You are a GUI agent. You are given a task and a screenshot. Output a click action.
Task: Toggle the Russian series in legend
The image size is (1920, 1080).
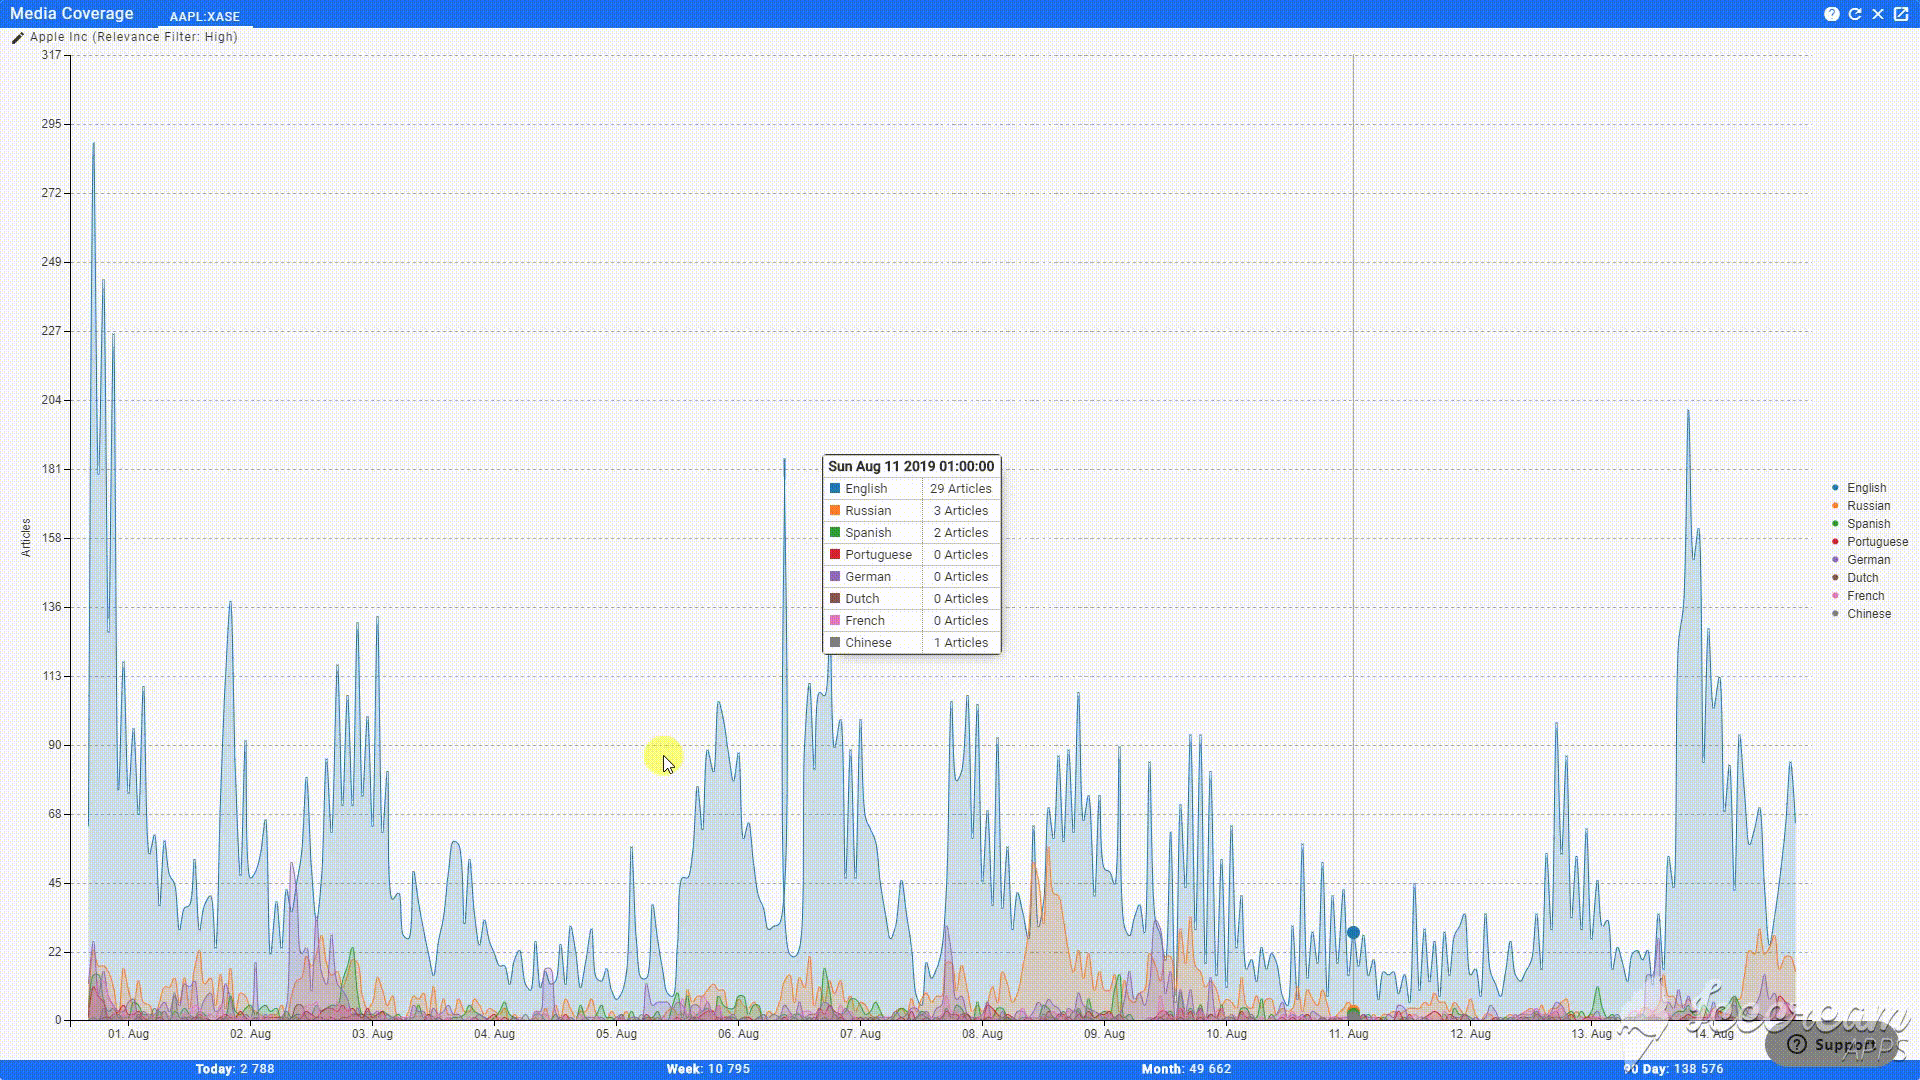(x=1867, y=506)
